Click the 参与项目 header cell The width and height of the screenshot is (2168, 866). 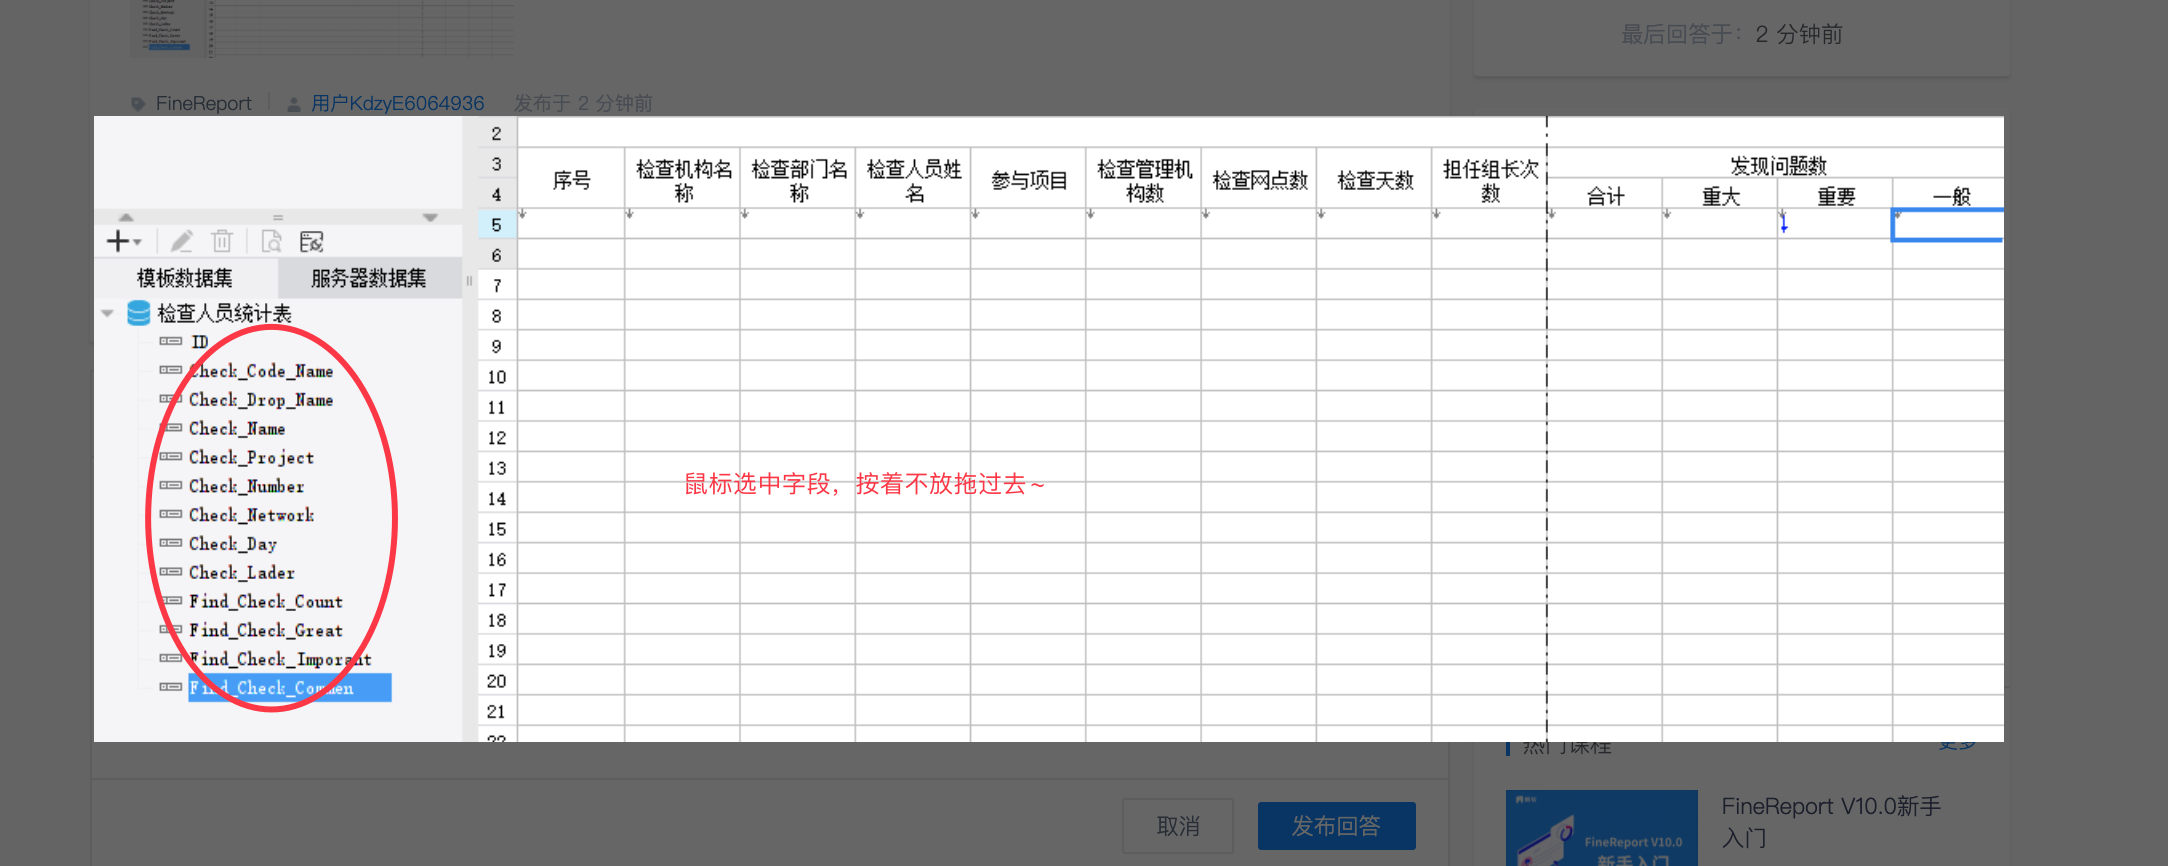pyautogui.click(x=1029, y=180)
